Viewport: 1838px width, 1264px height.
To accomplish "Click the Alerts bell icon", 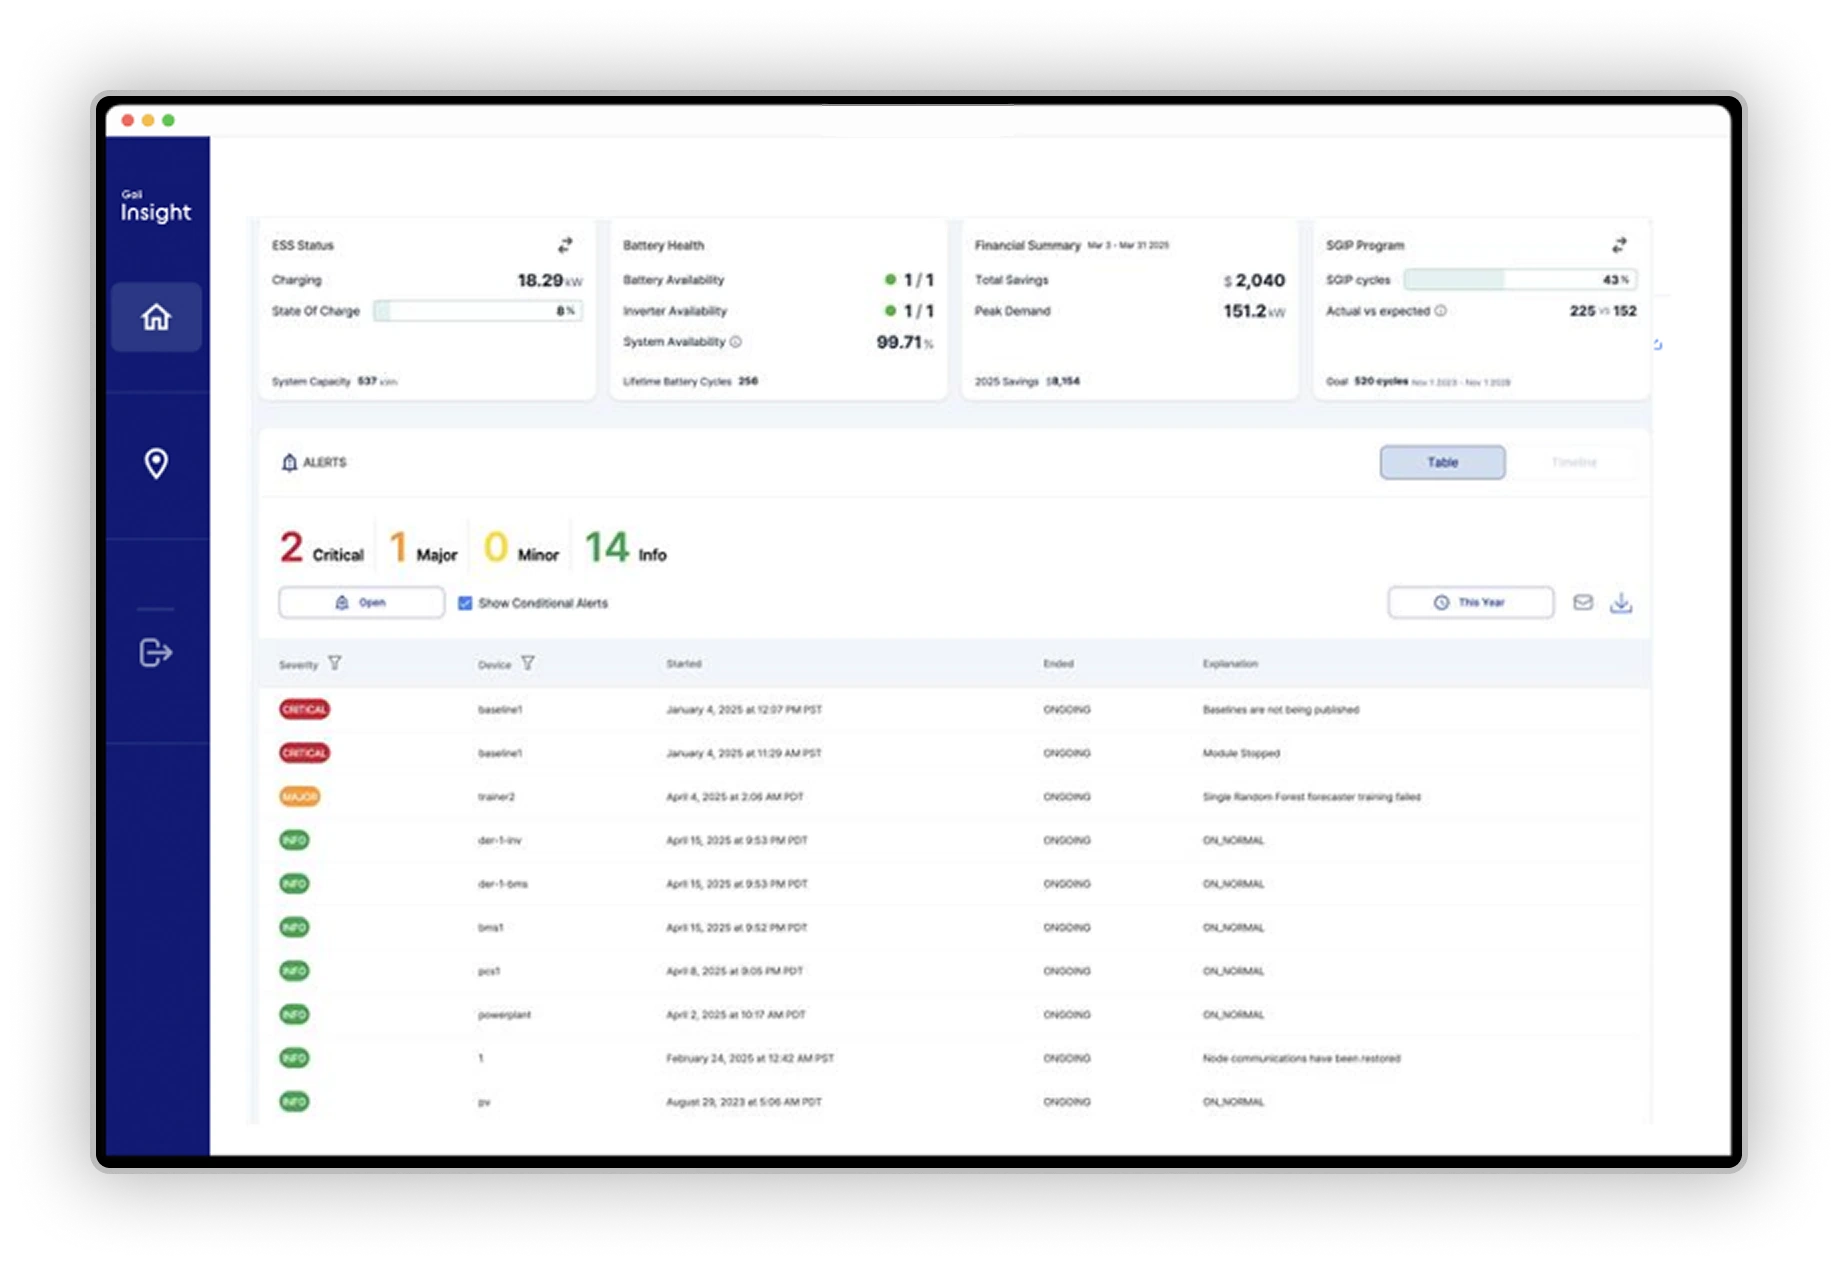I will (x=289, y=462).
